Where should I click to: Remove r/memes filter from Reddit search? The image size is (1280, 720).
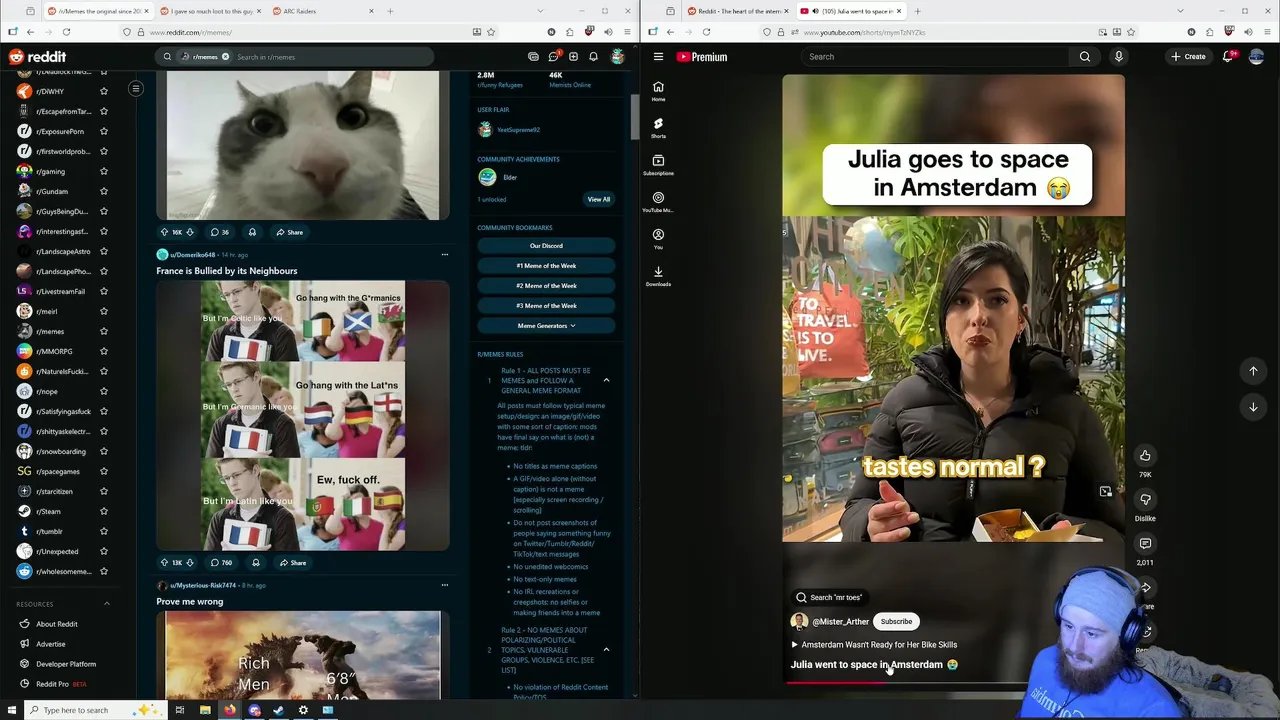[x=225, y=57]
